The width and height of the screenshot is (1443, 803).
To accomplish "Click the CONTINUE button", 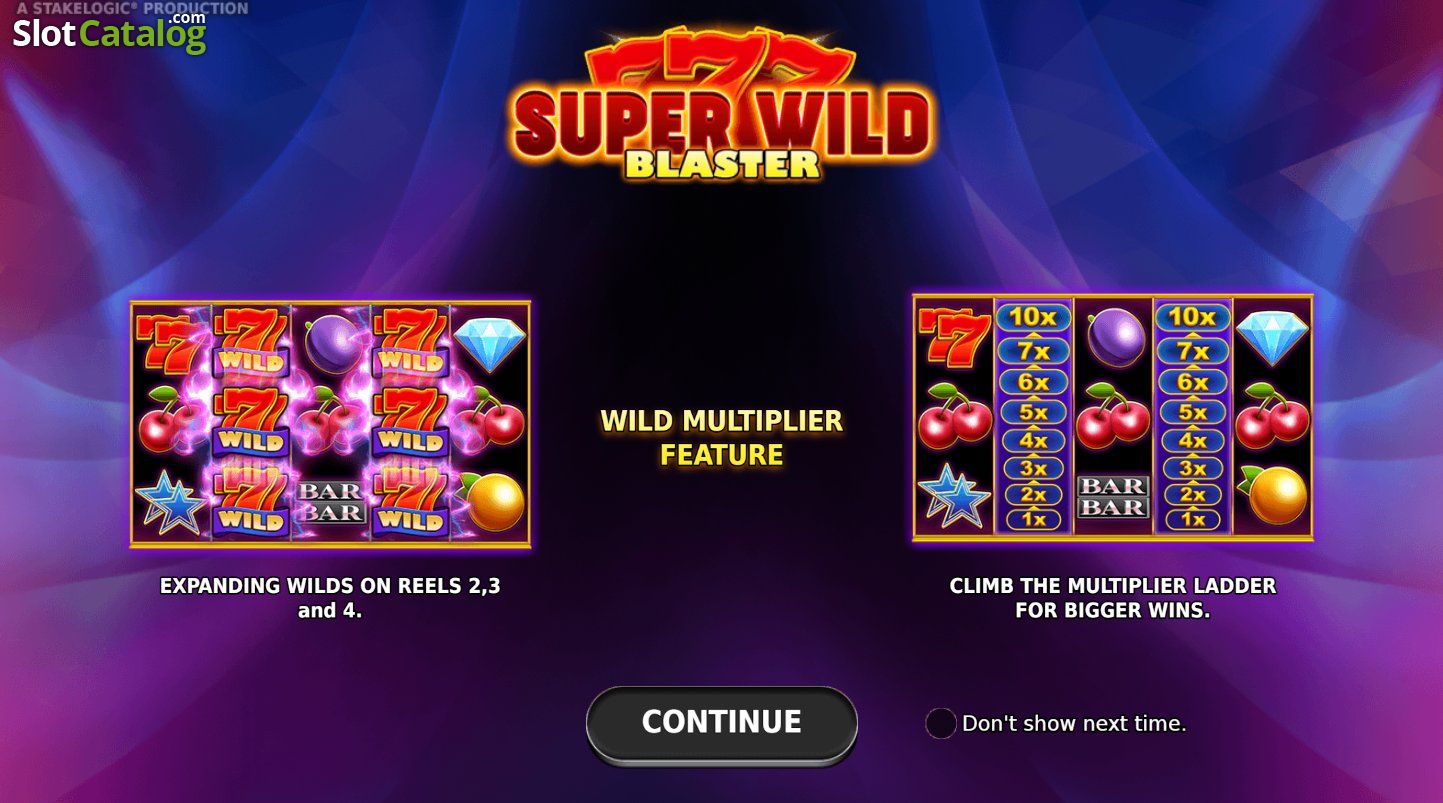I will pos(721,723).
